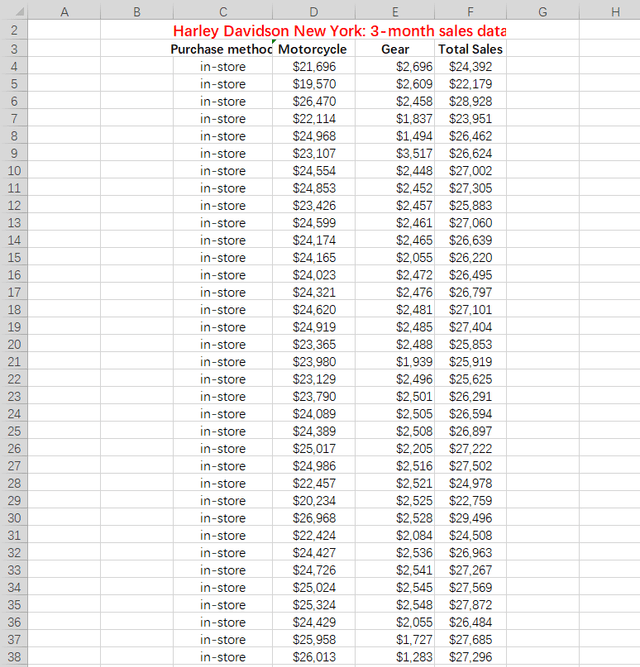
Task: Select column H header
Action: click(x=610, y=11)
